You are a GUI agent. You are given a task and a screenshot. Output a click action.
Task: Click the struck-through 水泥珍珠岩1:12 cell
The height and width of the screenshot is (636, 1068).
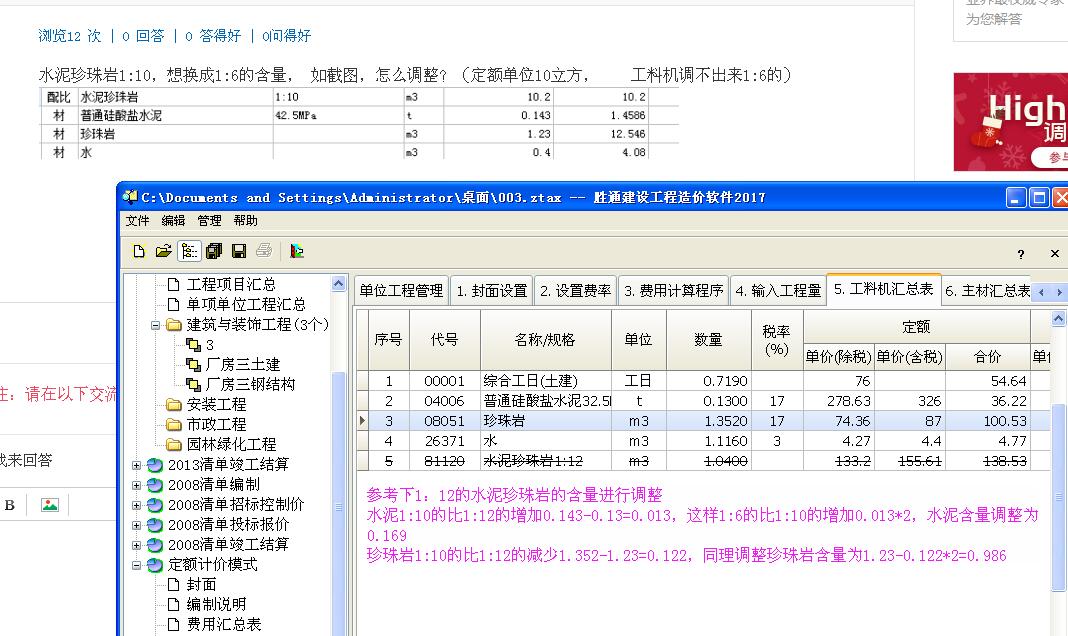pyautogui.click(x=546, y=461)
